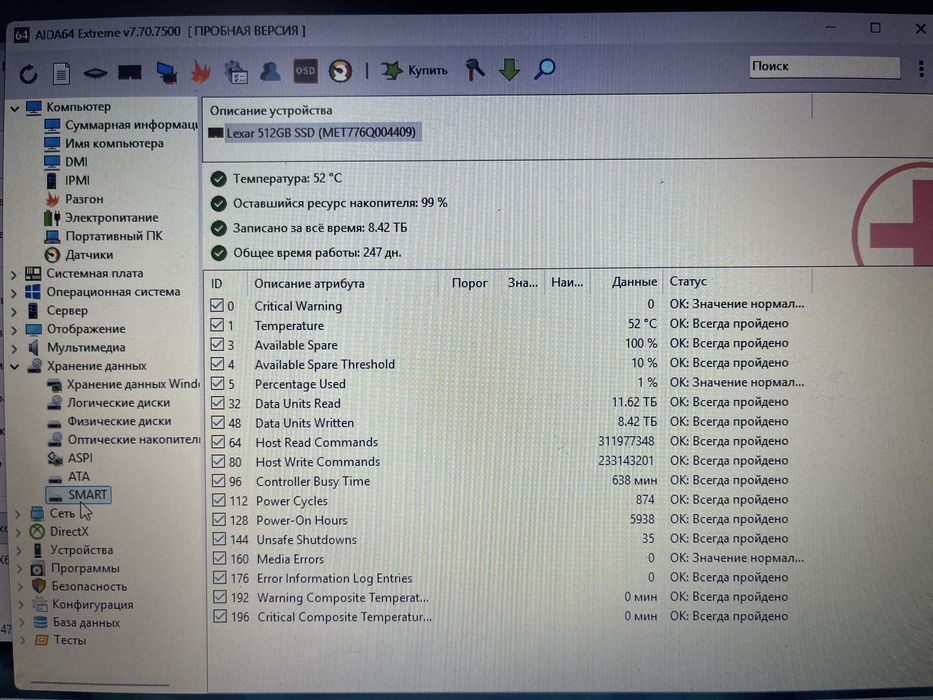Select the Датчики tree item
Screen dimensions: 933x700
coord(89,255)
